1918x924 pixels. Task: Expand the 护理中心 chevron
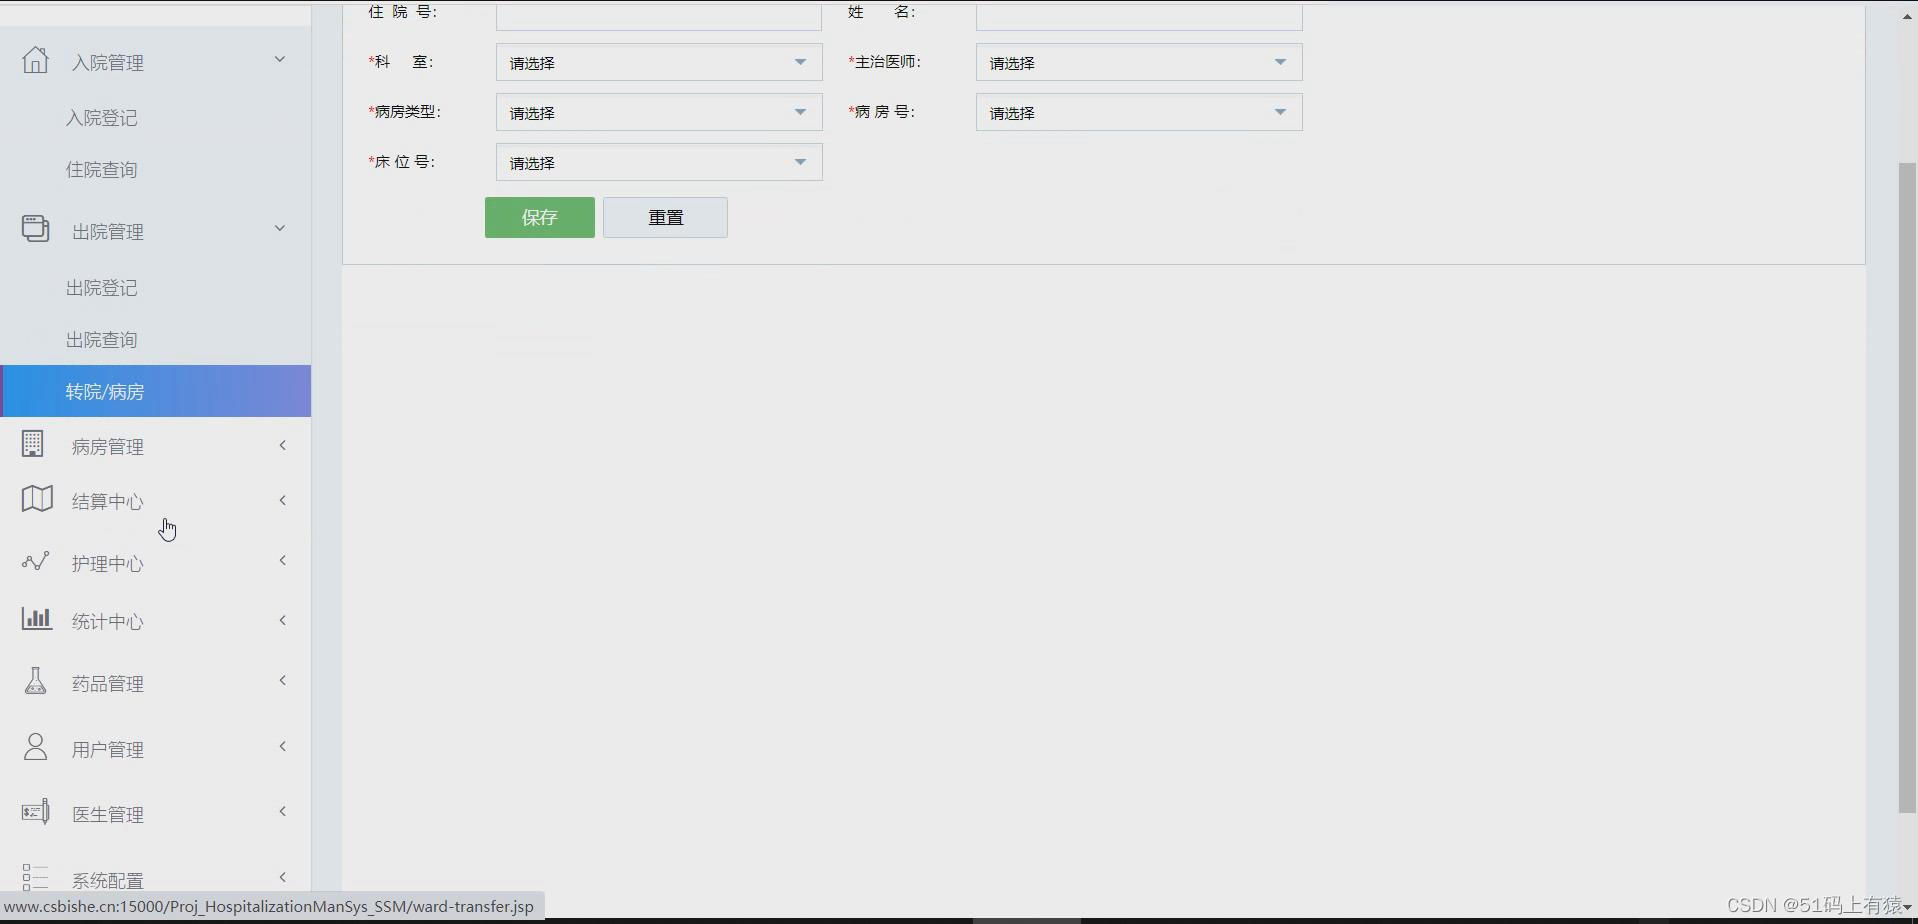point(283,560)
